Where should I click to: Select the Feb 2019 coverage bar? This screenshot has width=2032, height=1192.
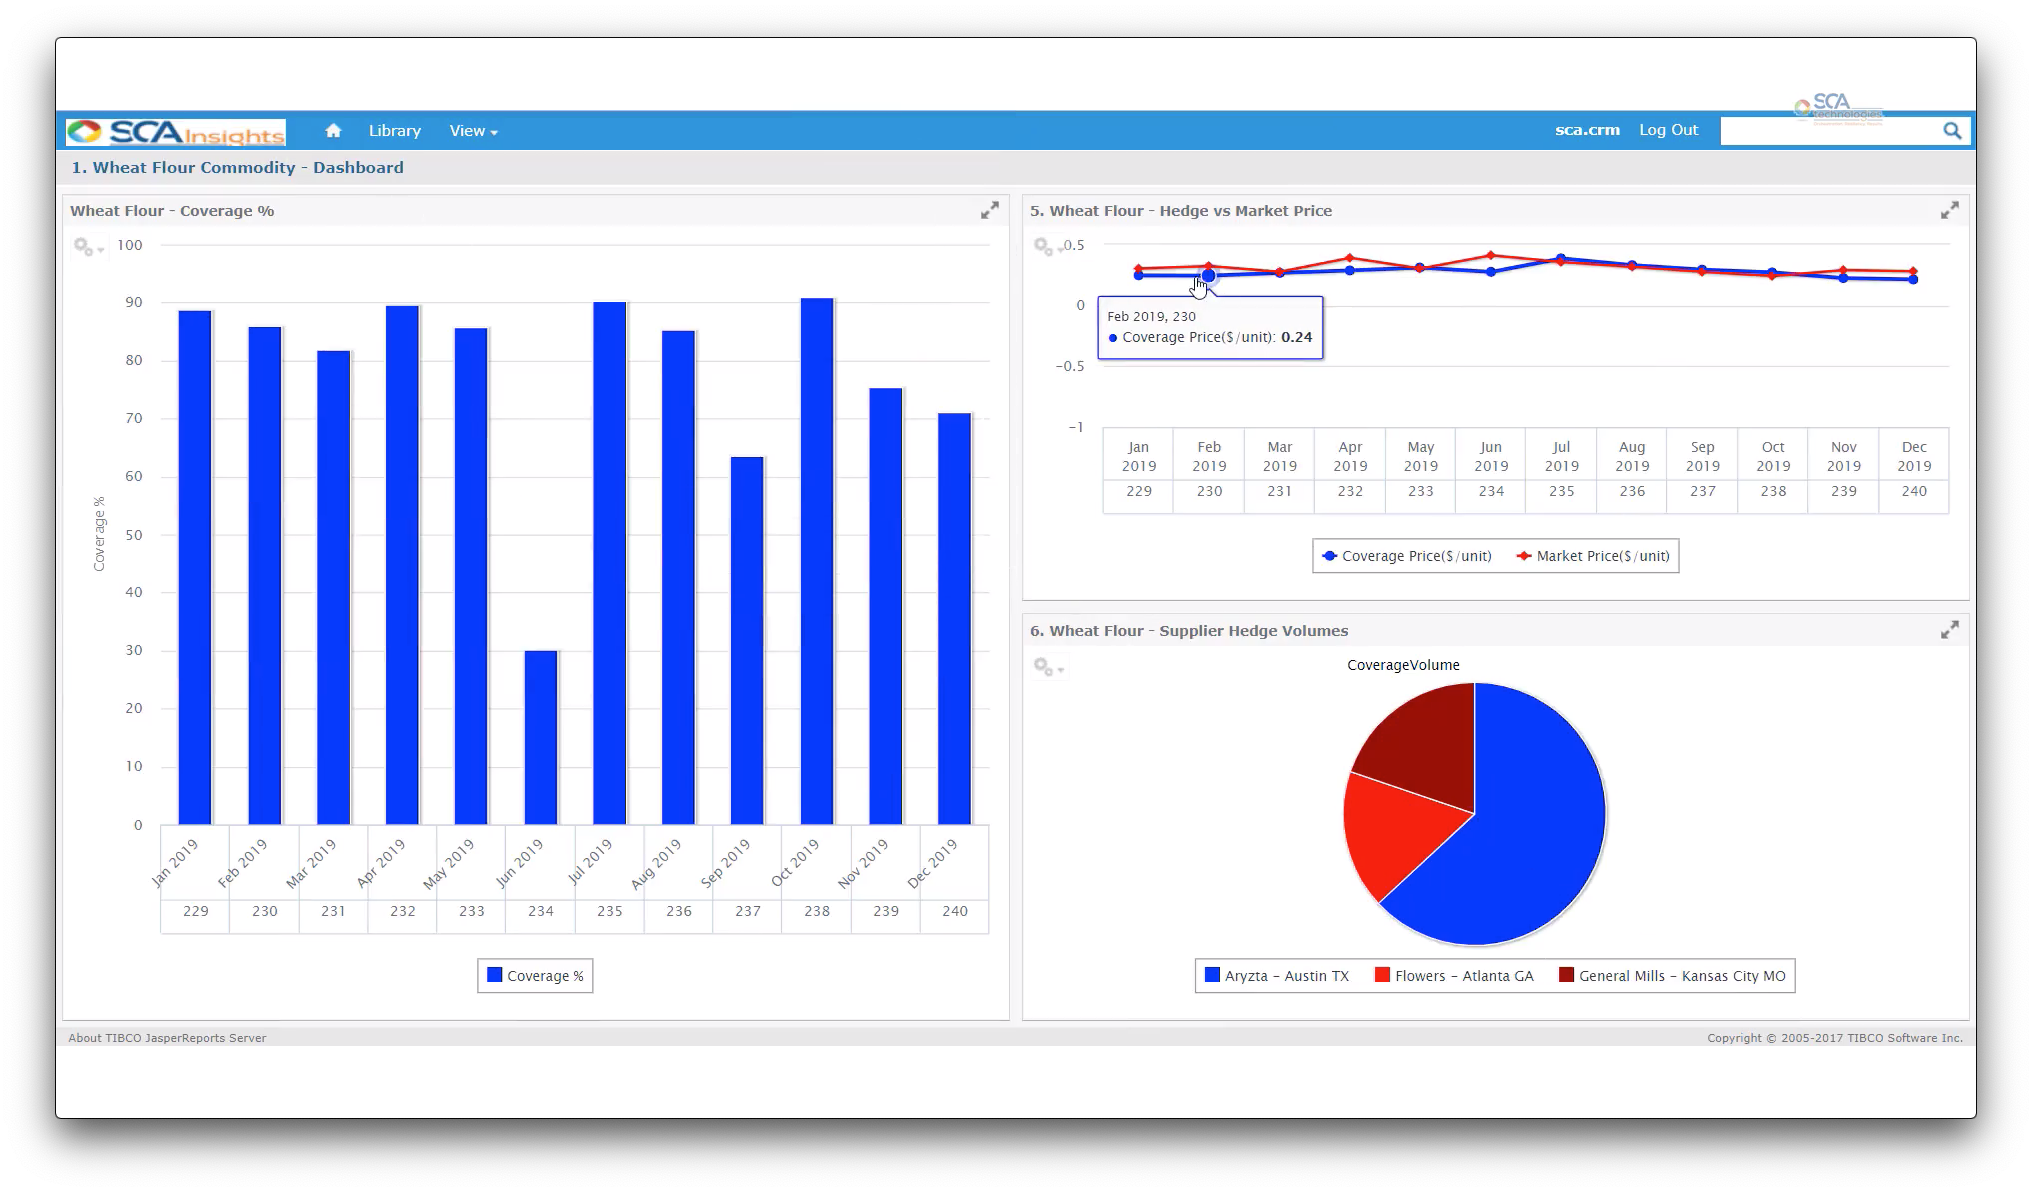pyautogui.click(x=264, y=575)
